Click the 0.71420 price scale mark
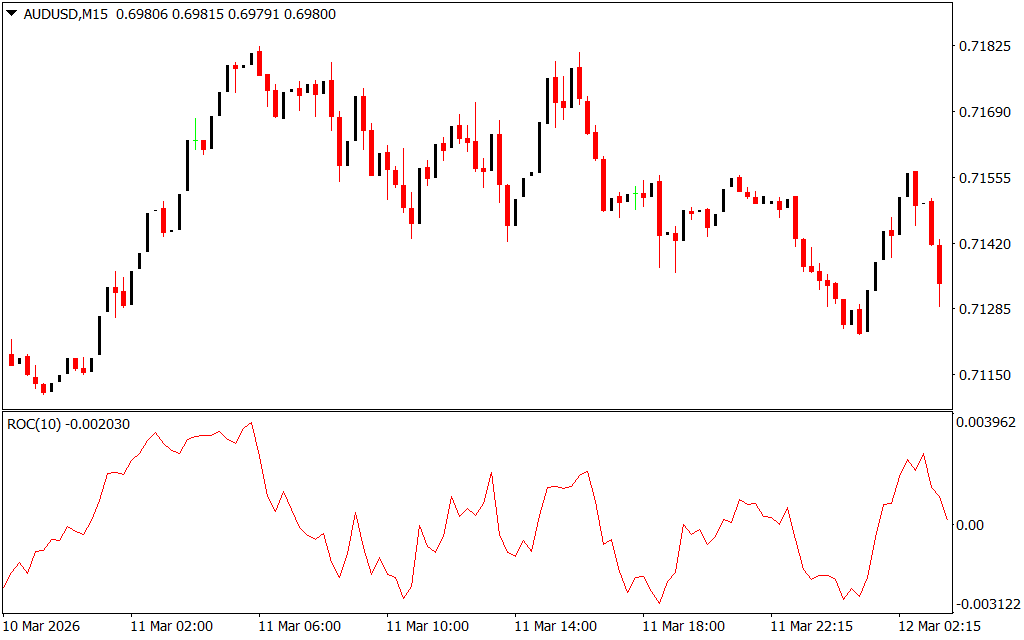This screenshot has width=1024, height=640. click(x=985, y=244)
